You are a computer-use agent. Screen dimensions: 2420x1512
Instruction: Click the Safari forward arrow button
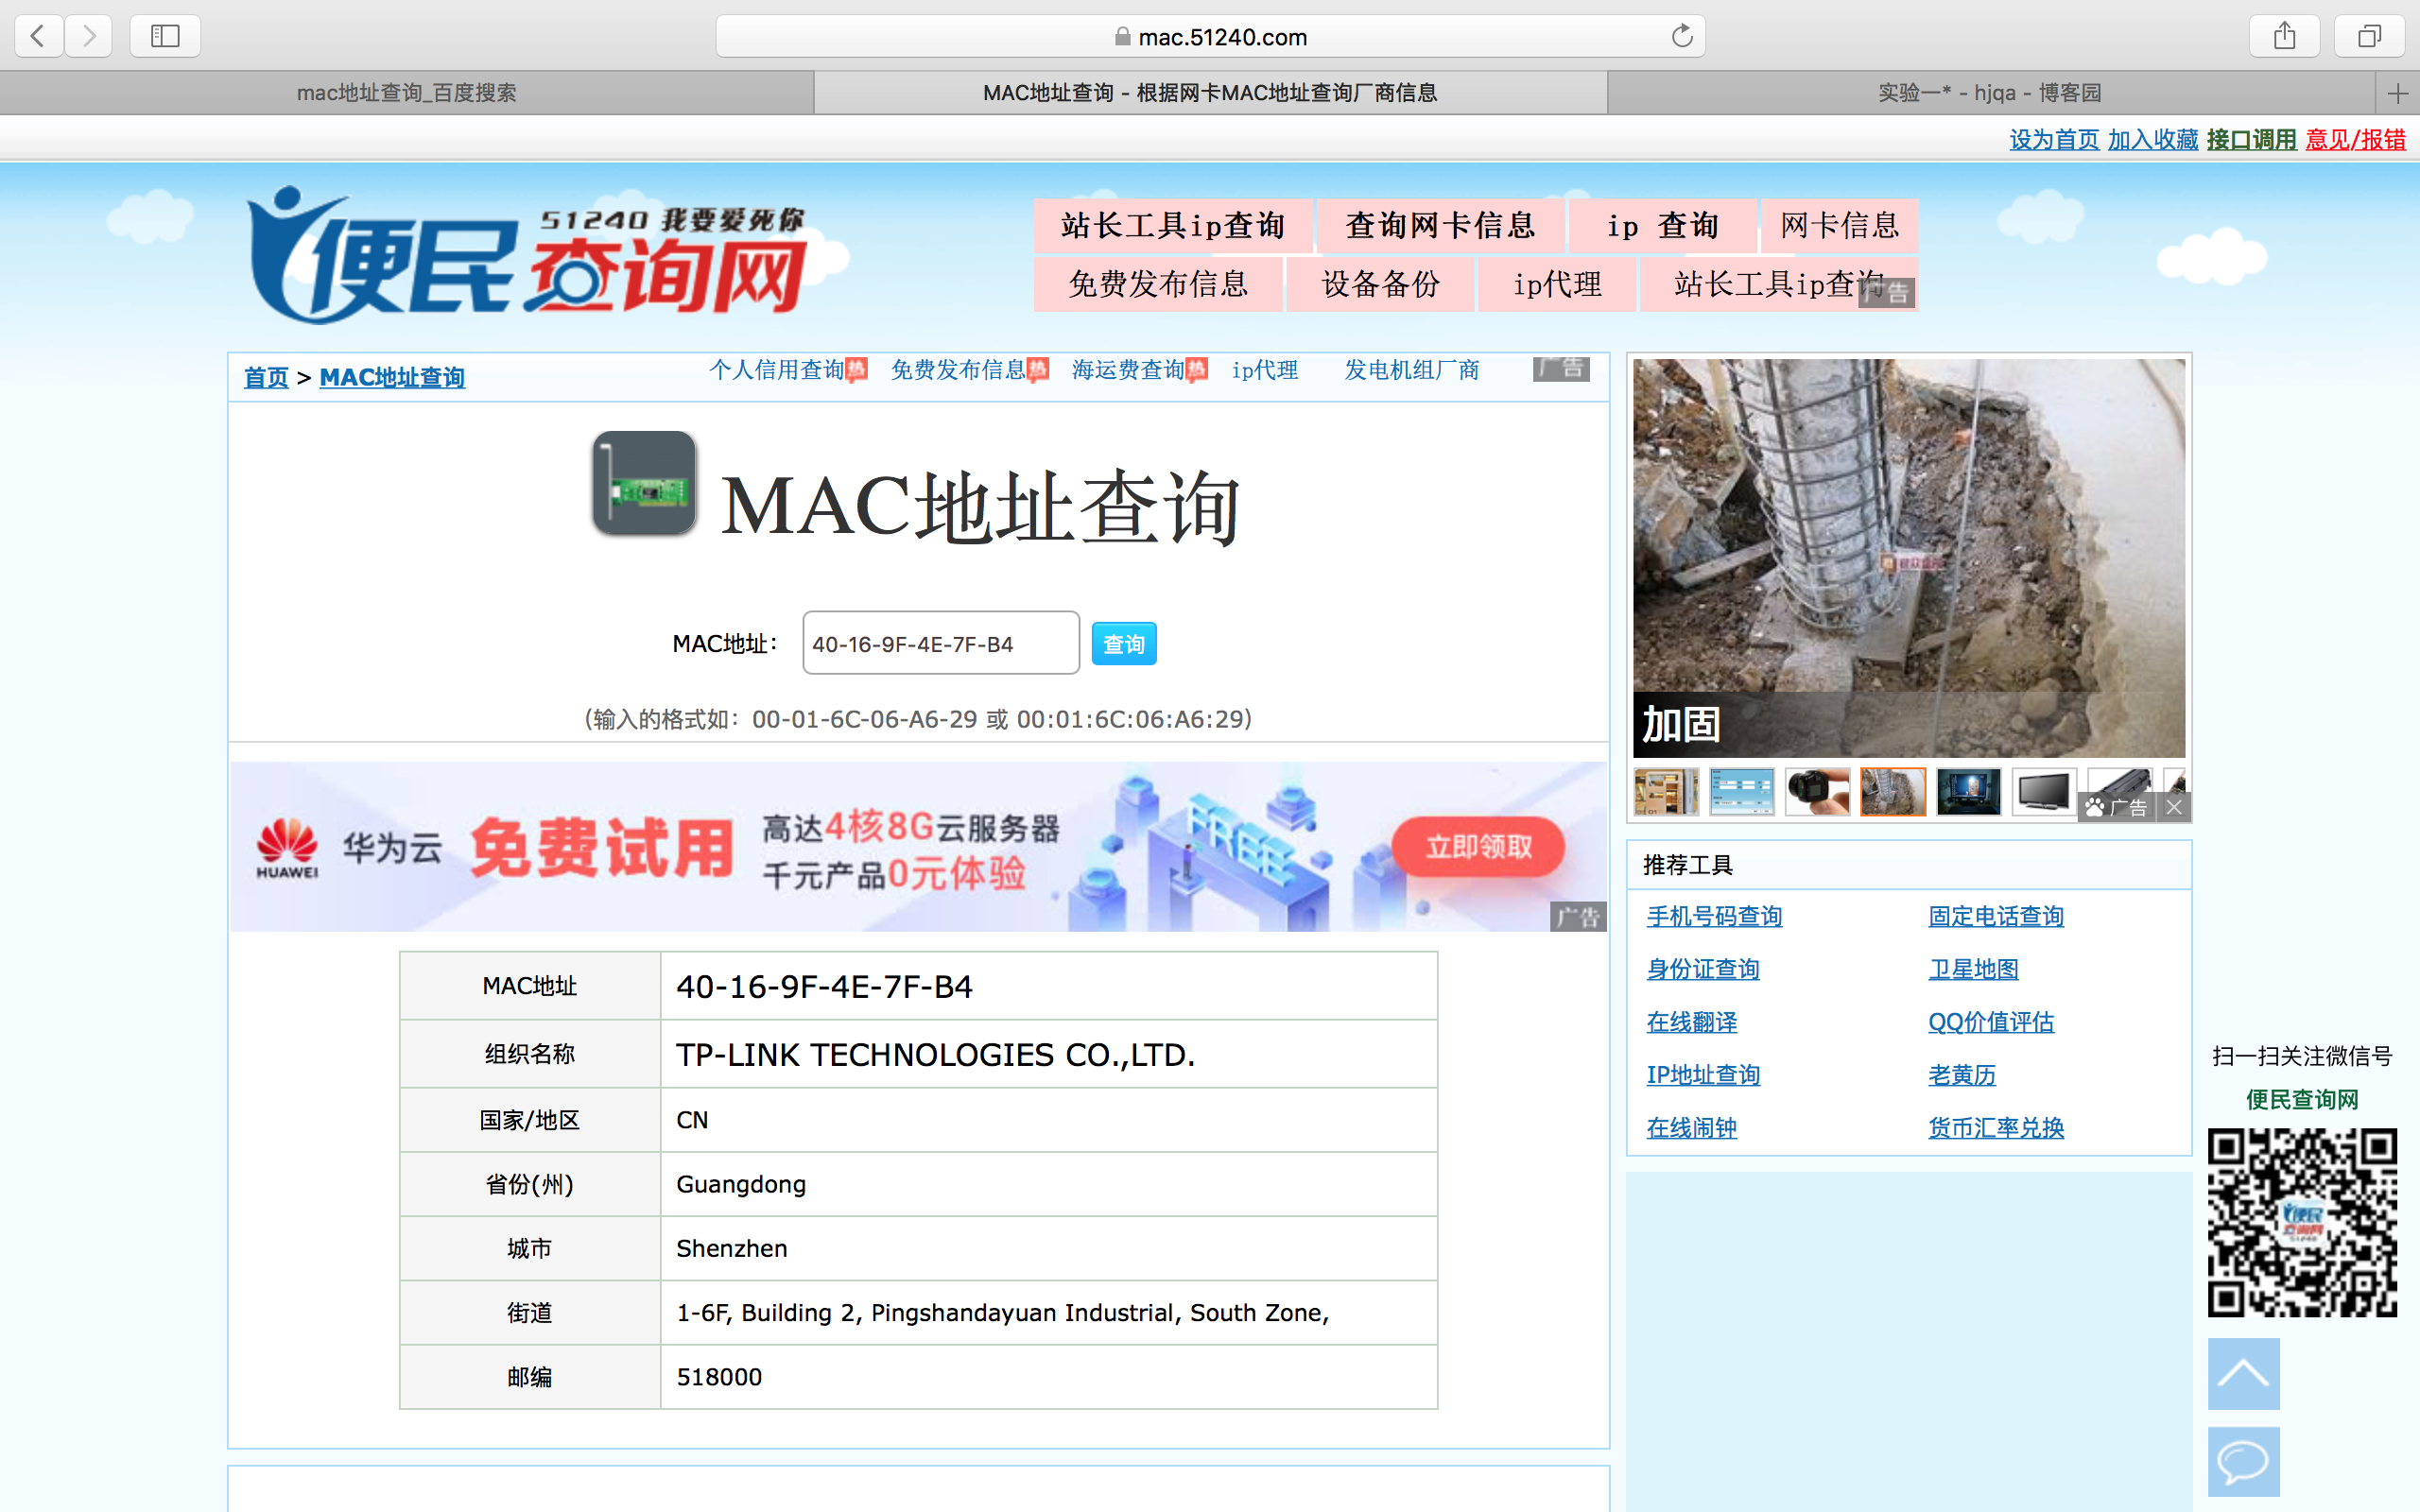(89, 37)
